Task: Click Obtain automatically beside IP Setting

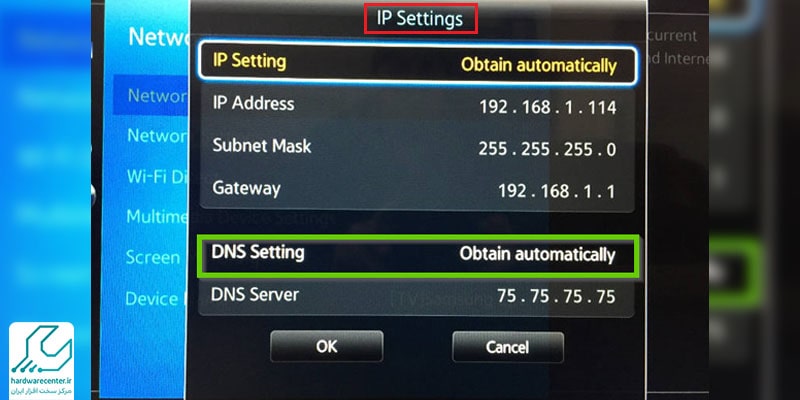Action: point(539,65)
